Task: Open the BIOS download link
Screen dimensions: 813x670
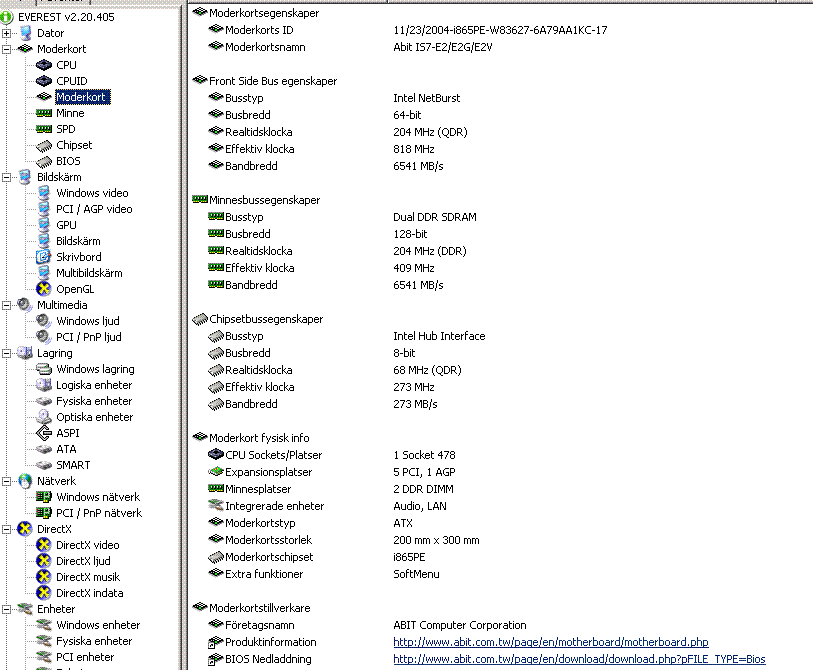Action: [579, 659]
